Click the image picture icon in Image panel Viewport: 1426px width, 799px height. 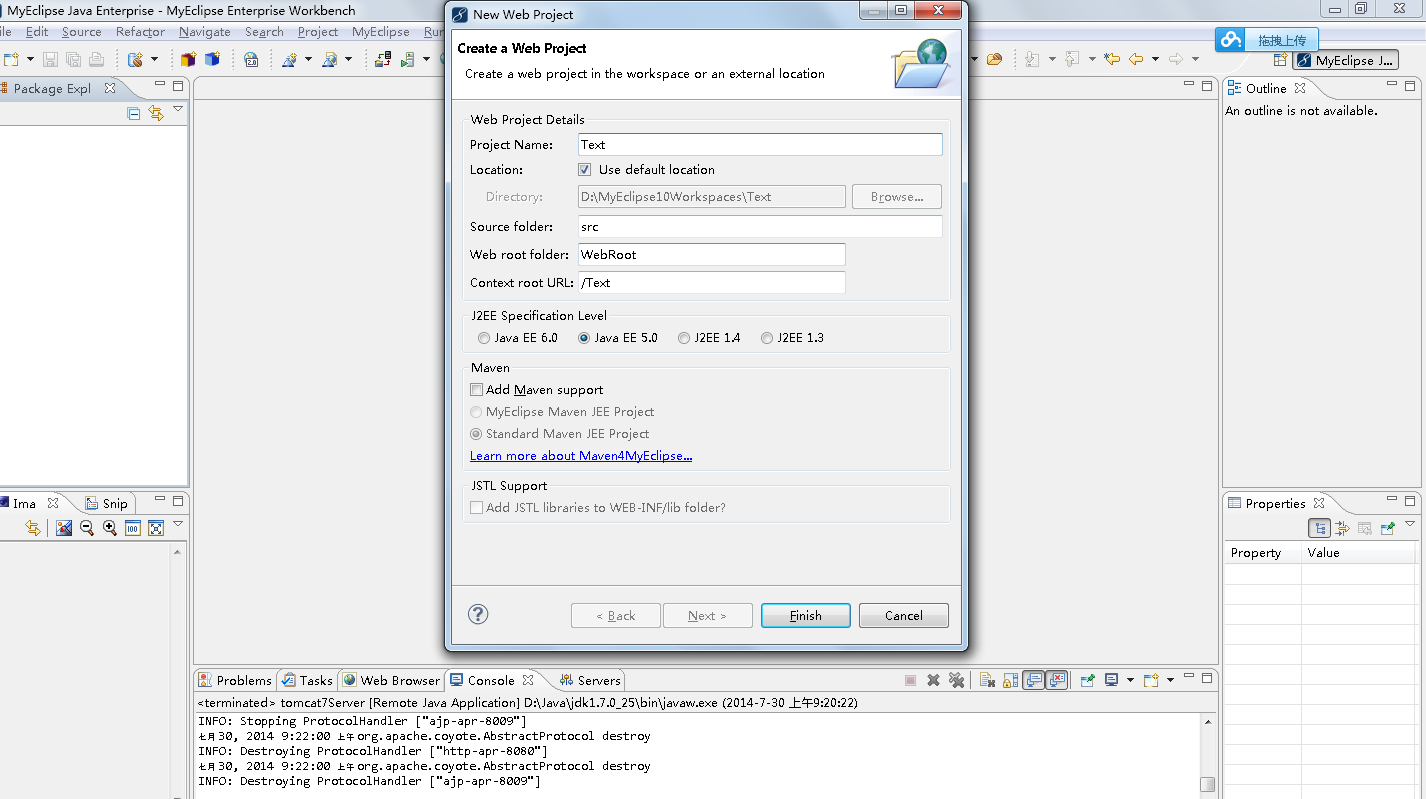pos(64,528)
